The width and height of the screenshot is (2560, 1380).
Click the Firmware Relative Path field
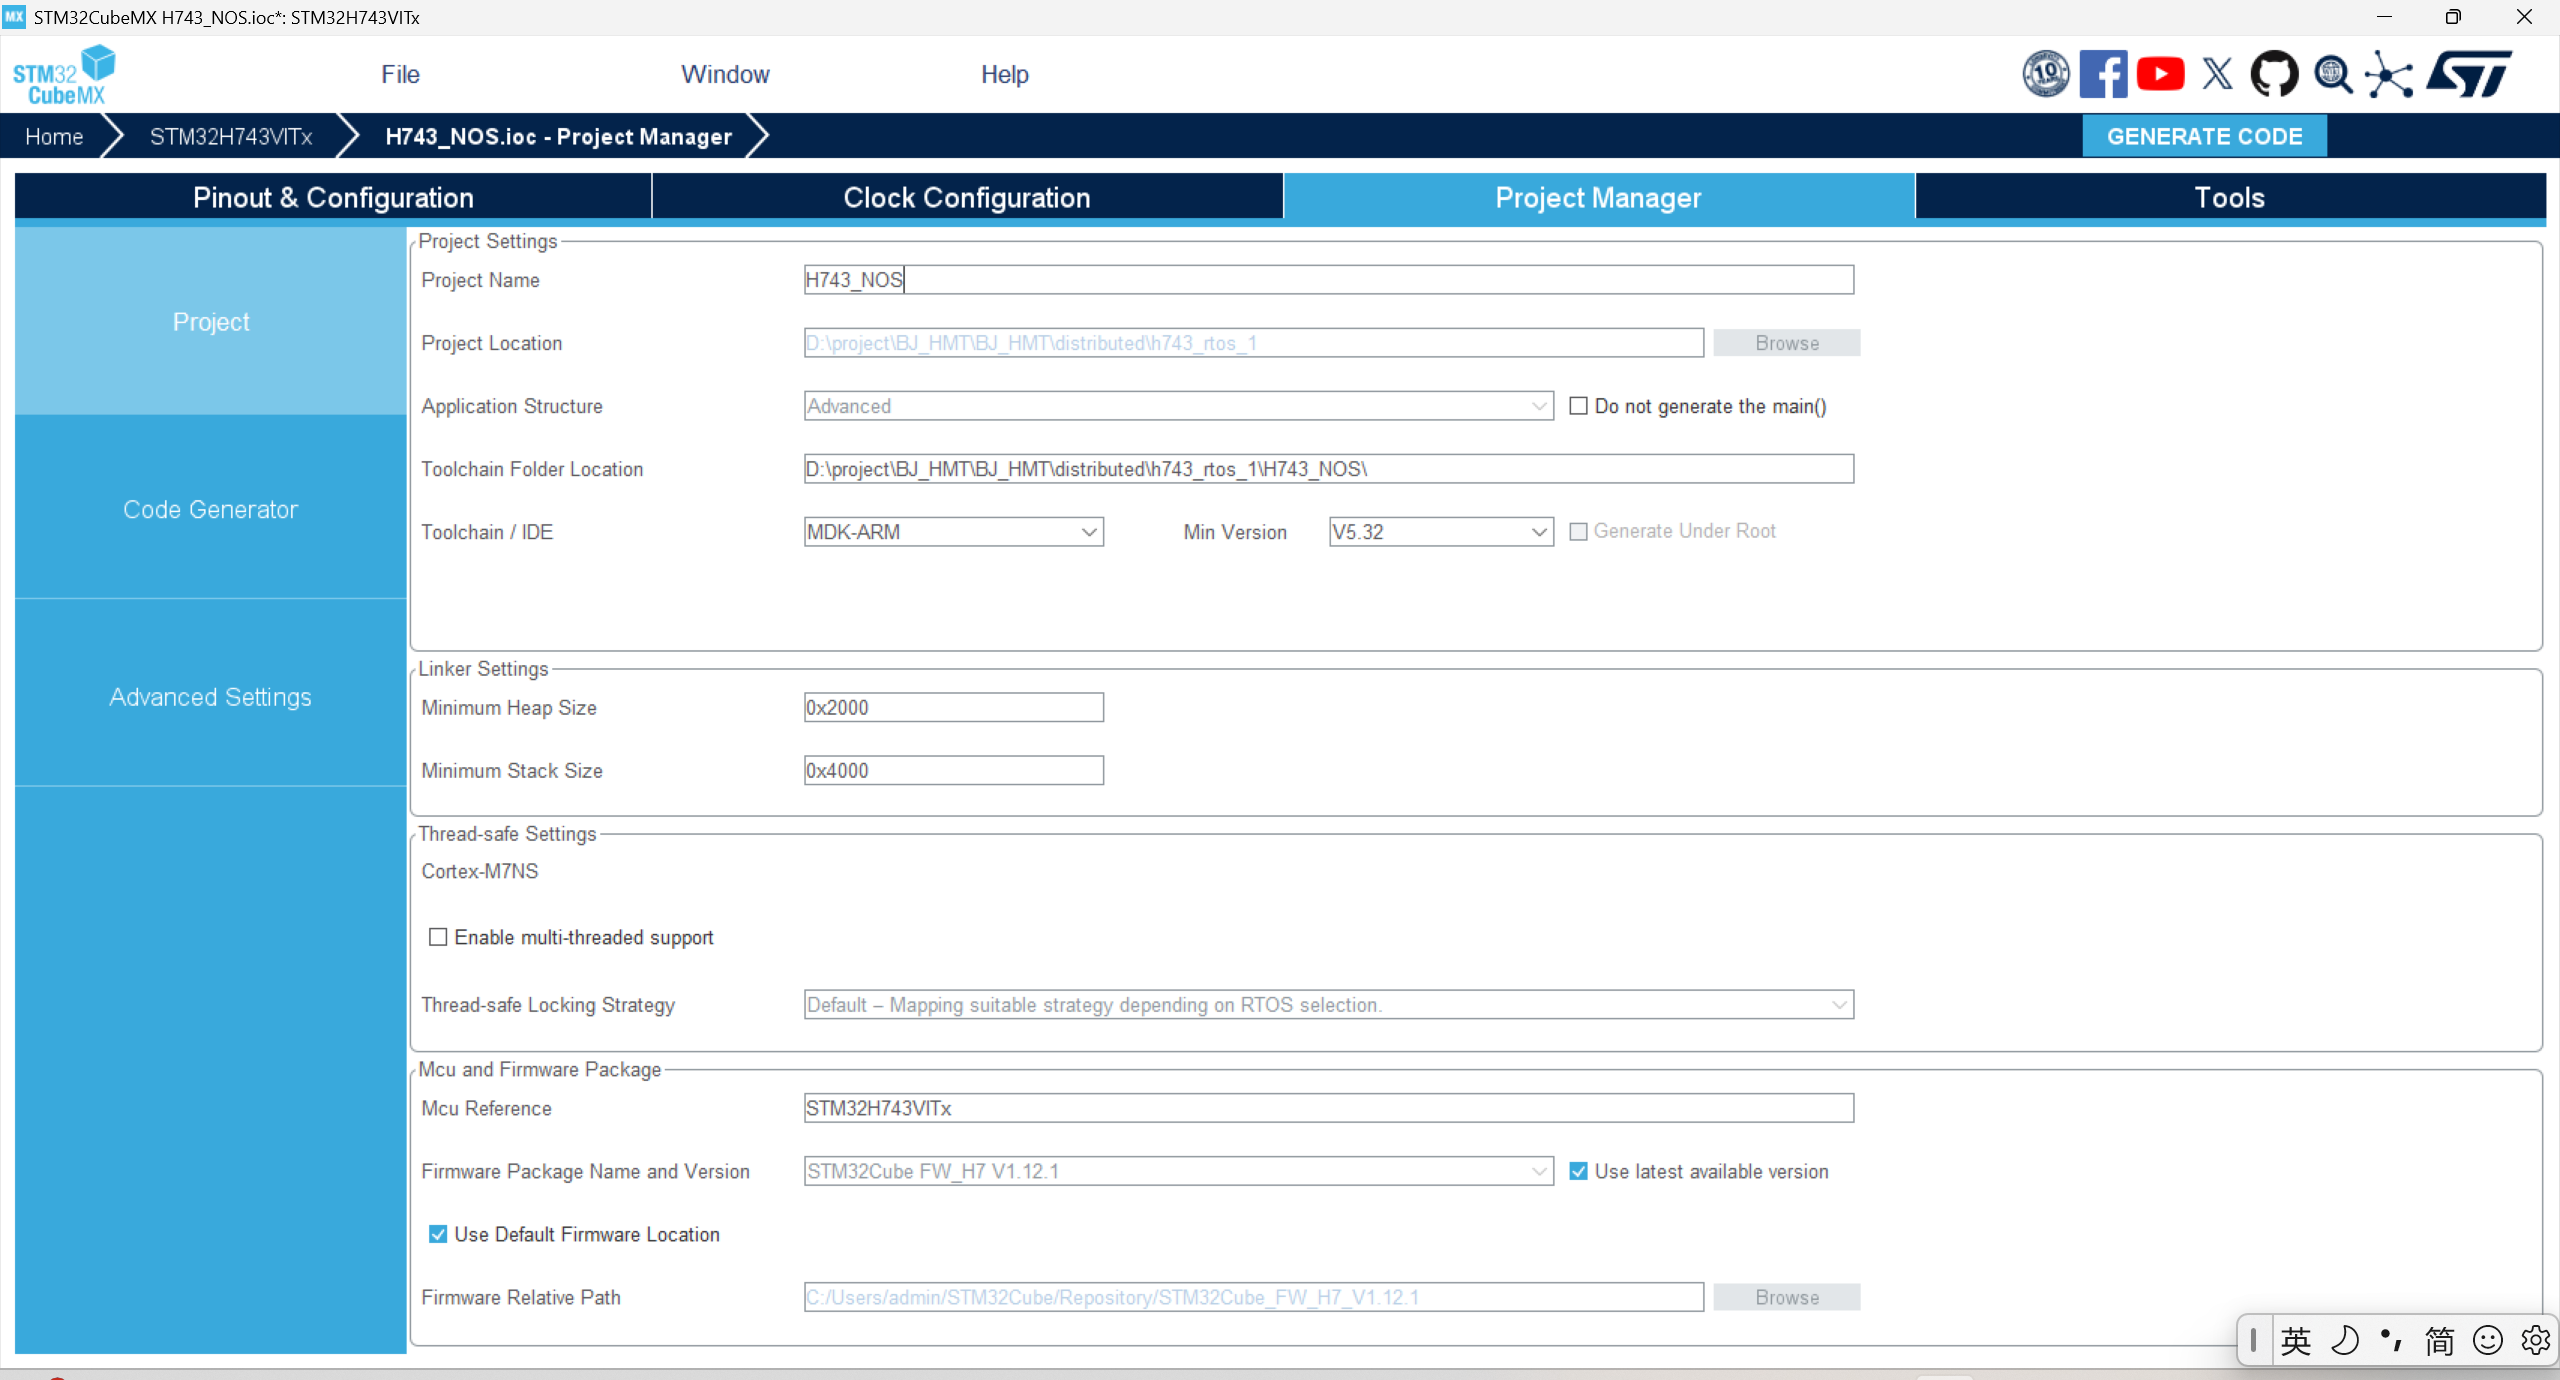pos(1253,1297)
